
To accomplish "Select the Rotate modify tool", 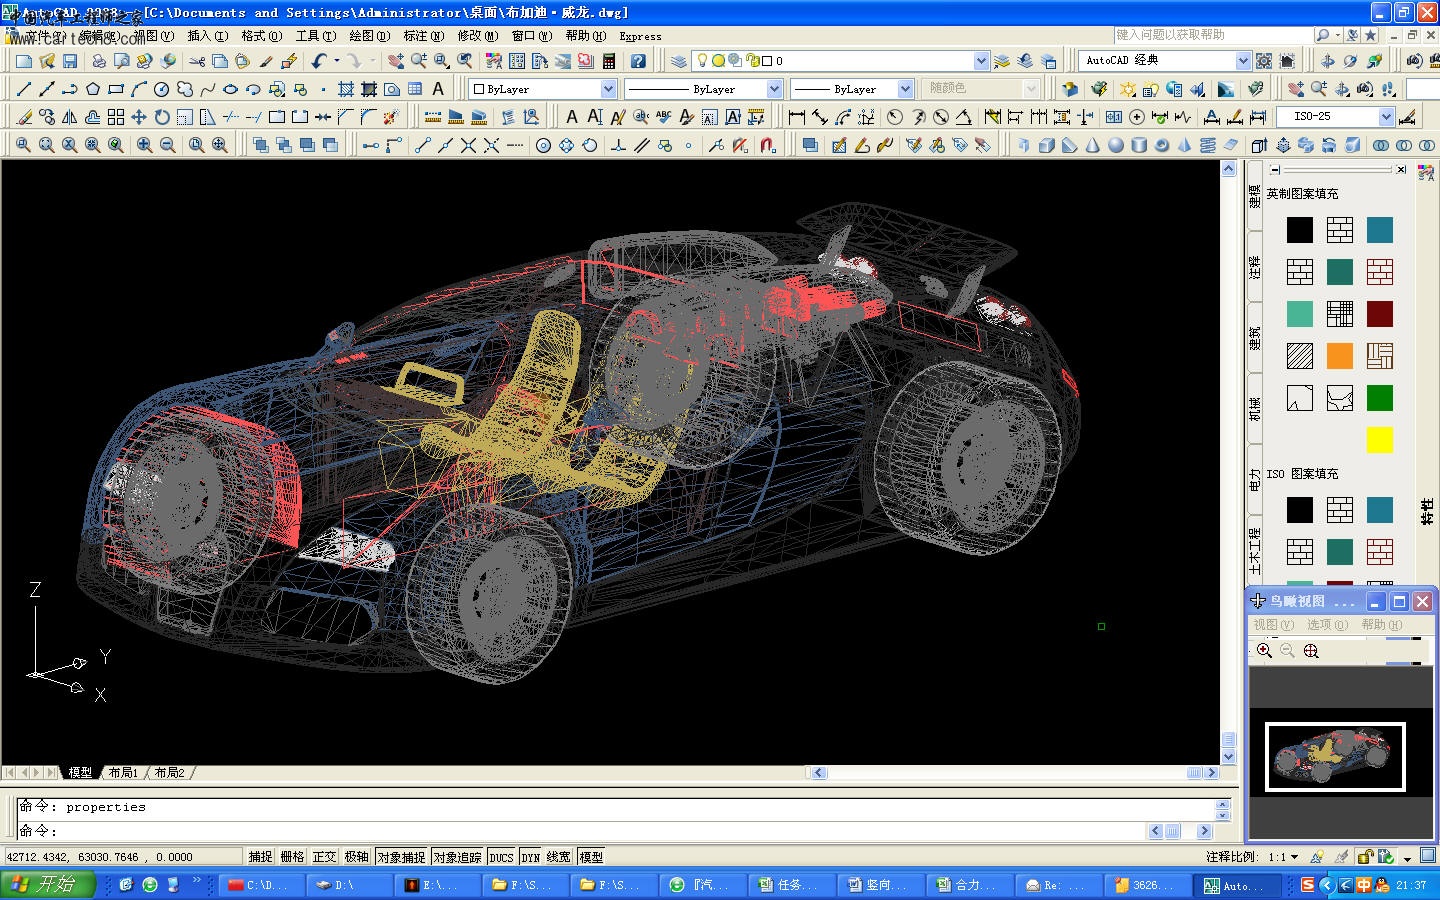I will [x=162, y=117].
